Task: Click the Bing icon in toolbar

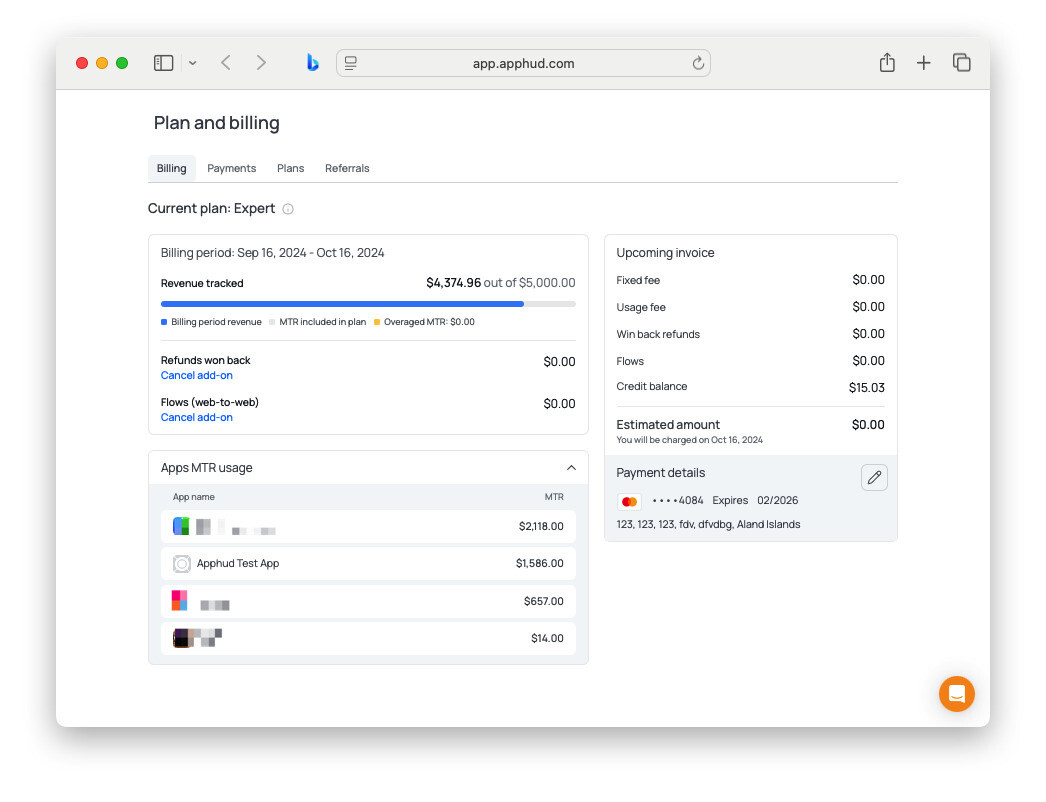Action: click(312, 63)
